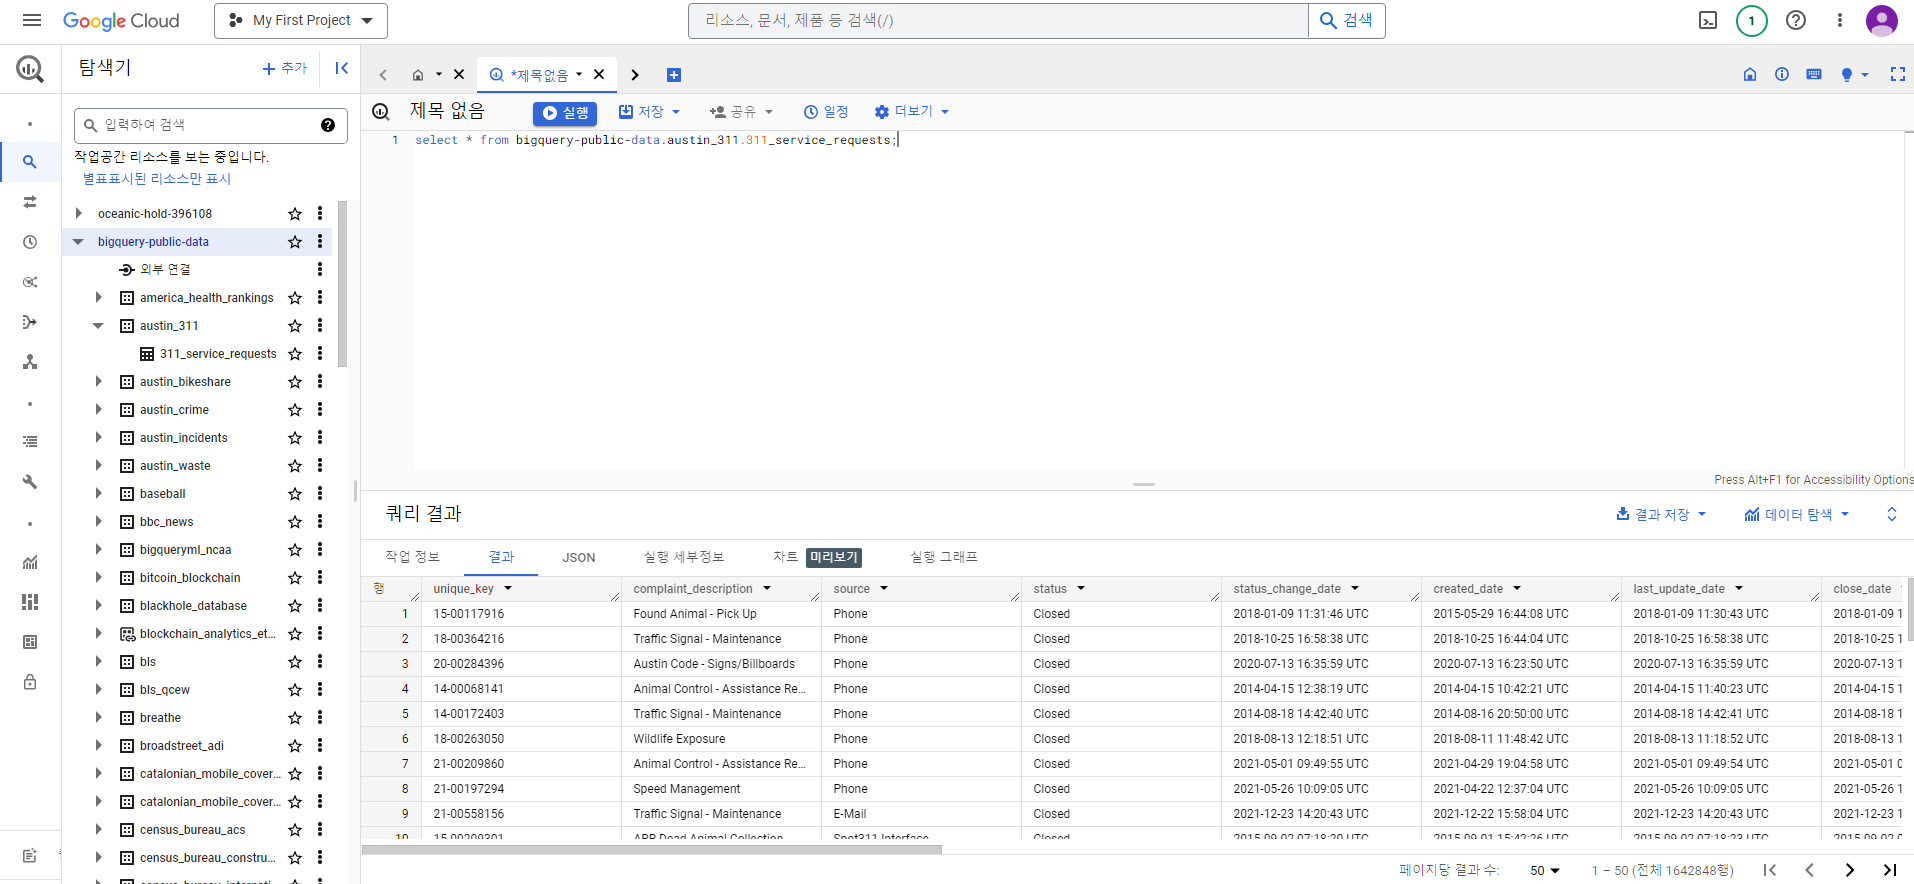Open the top bar more options menu

pyautogui.click(x=1840, y=20)
